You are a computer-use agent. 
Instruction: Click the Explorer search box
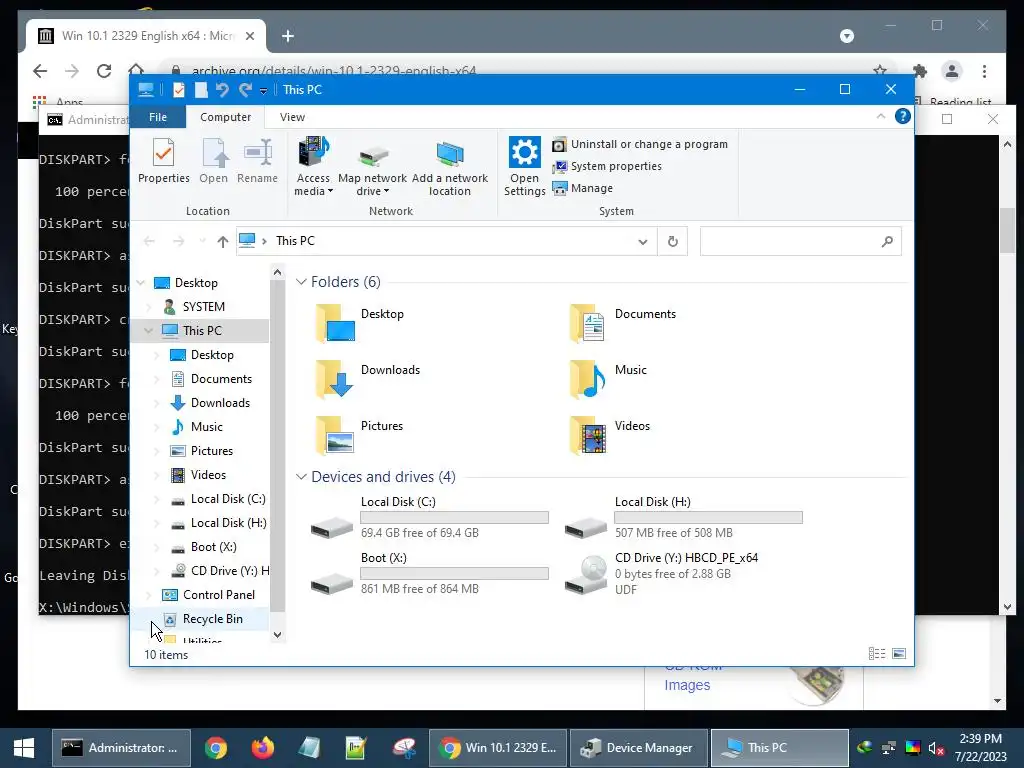(x=800, y=242)
